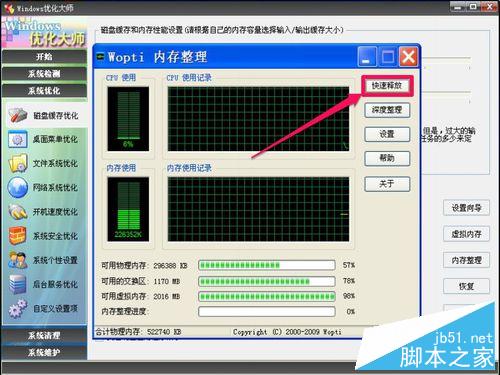Switch to the 系统检测 section
500x375 pixels.
44,74
